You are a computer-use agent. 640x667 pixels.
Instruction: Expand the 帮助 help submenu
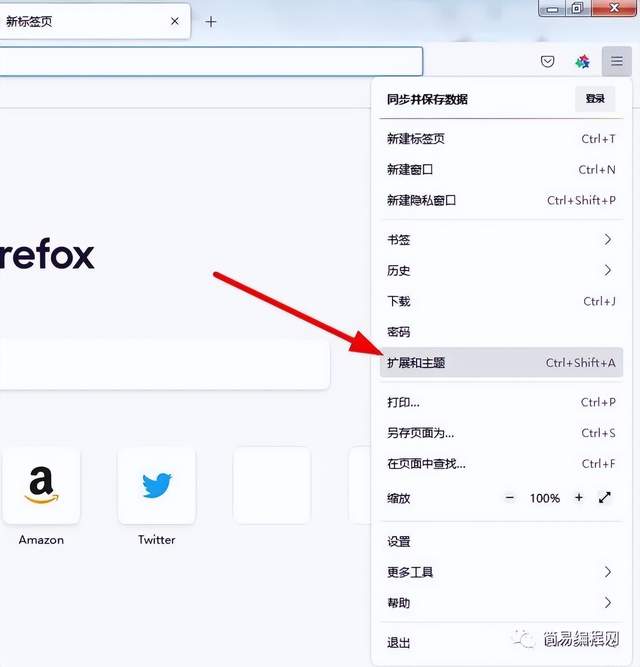[501, 603]
